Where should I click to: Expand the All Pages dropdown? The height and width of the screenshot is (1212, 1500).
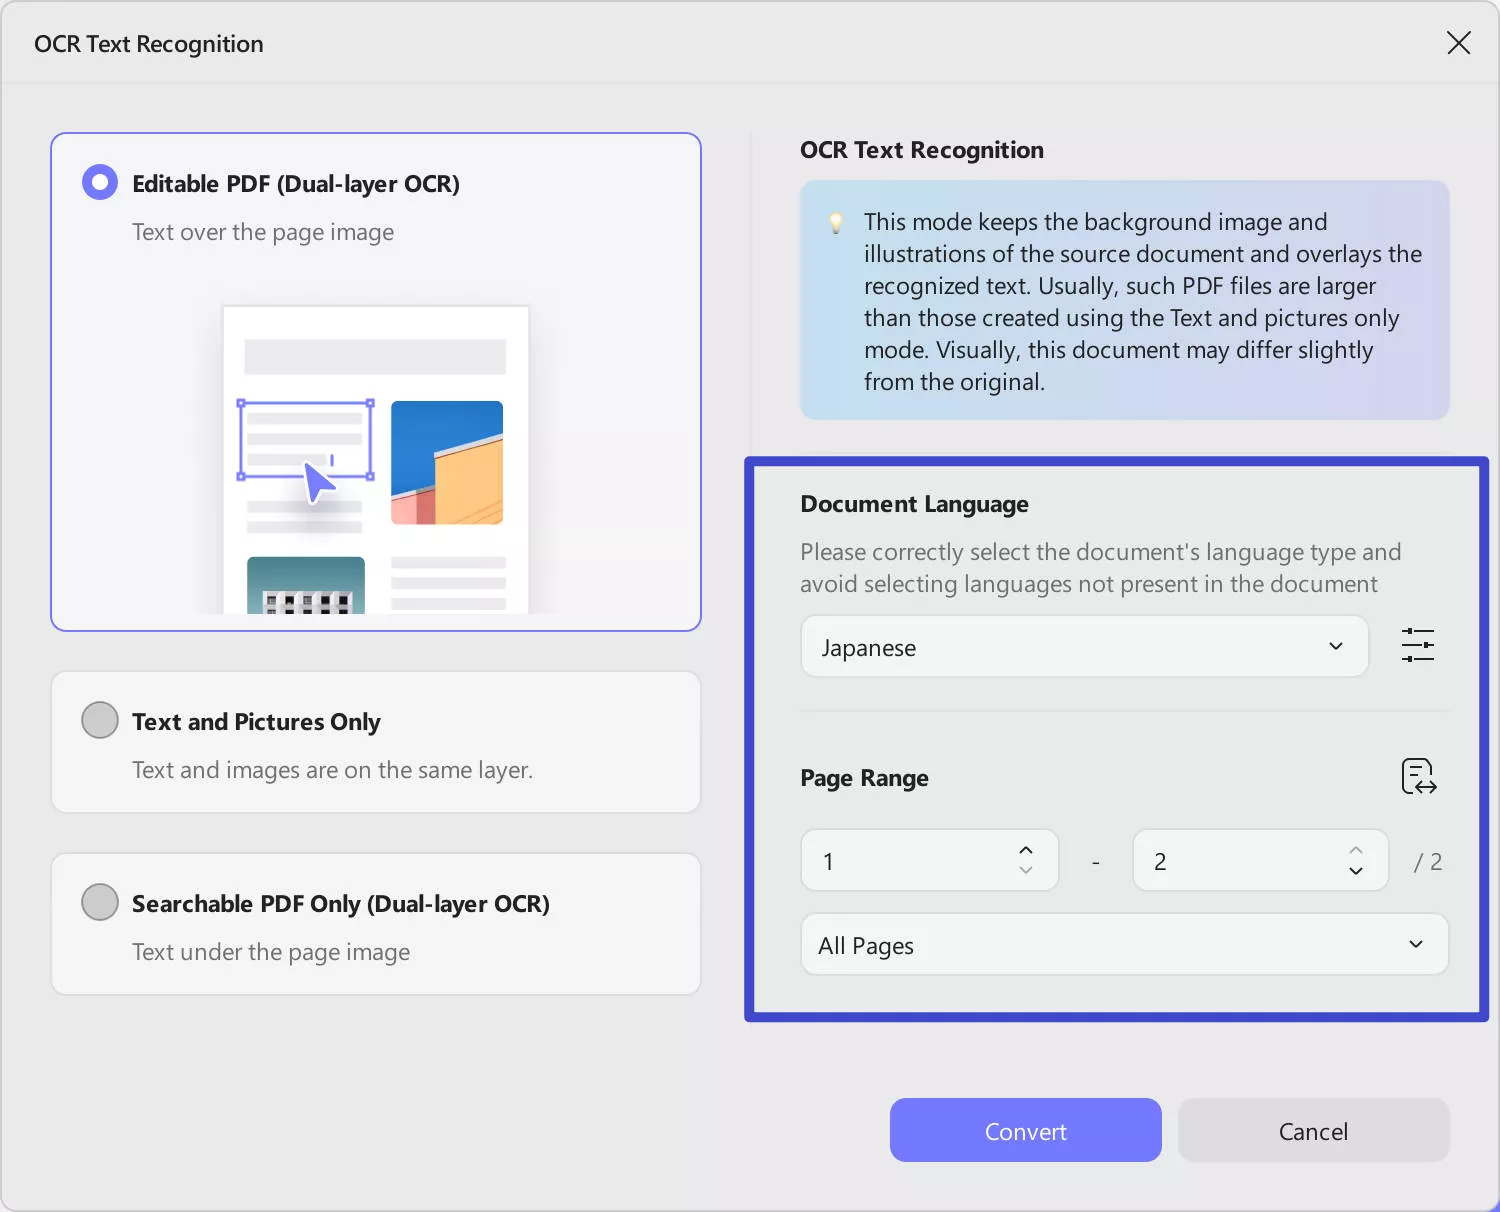click(1124, 945)
